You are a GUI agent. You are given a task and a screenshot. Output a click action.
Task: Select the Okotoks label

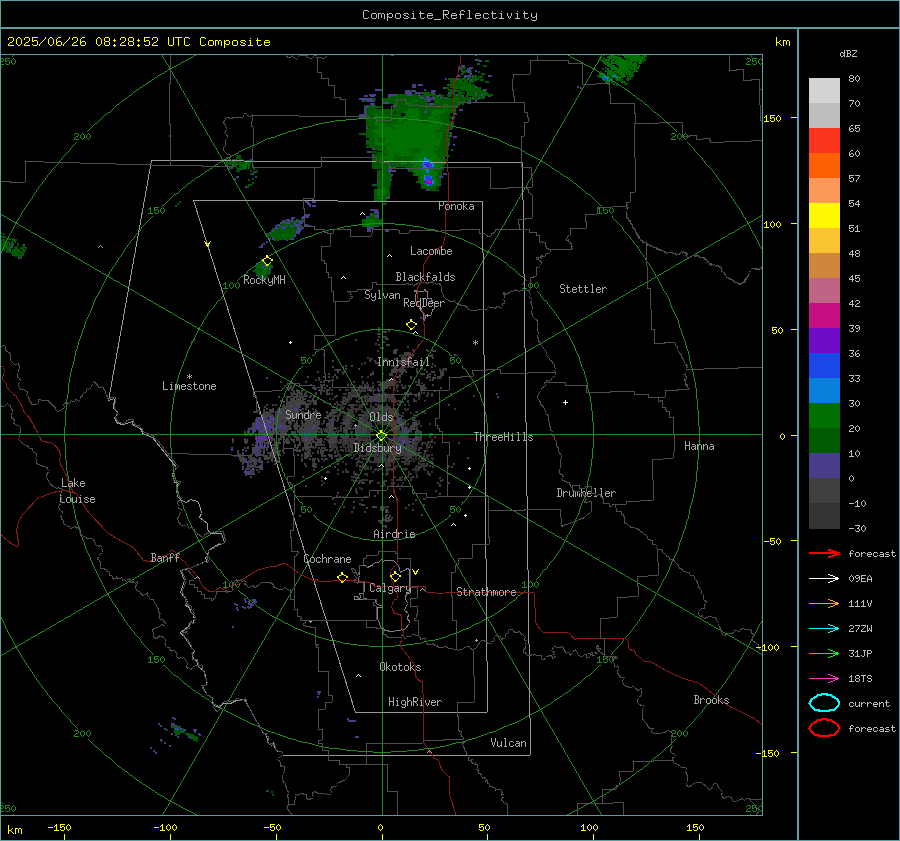(400, 667)
